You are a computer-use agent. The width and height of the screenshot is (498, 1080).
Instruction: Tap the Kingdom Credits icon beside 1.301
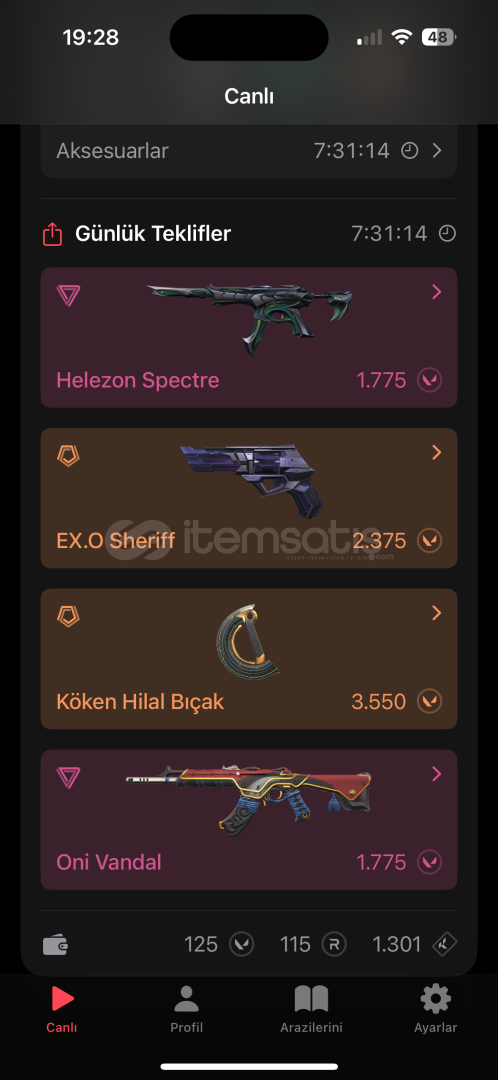point(445,944)
